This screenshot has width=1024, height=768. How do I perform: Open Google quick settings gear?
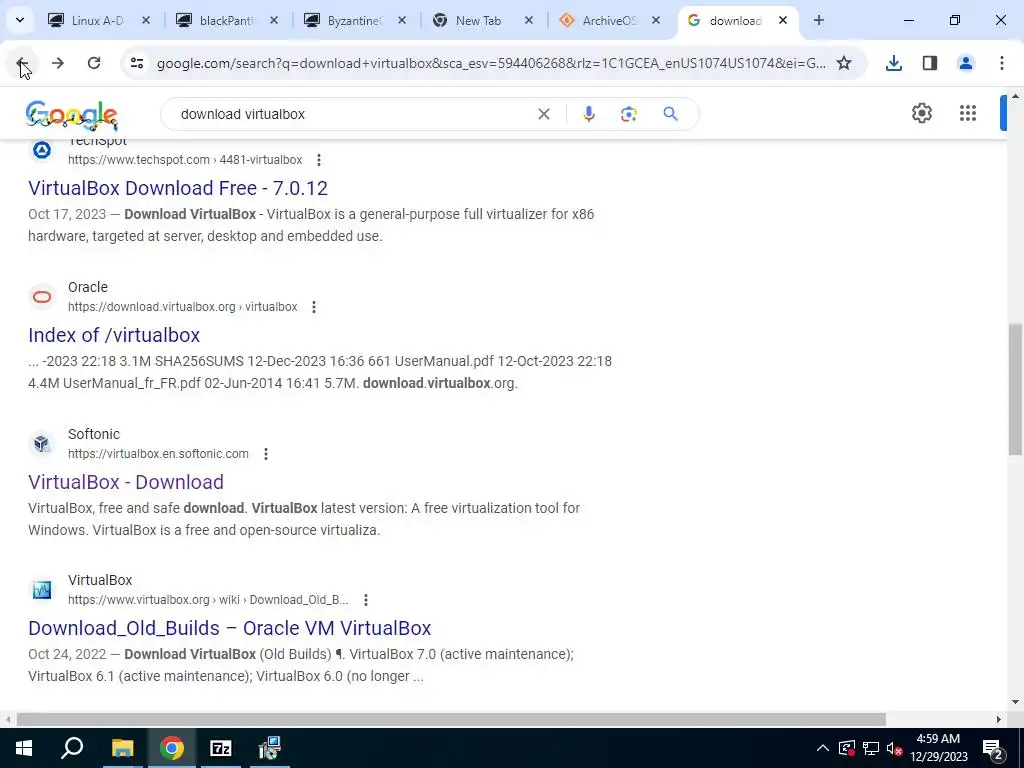click(921, 113)
